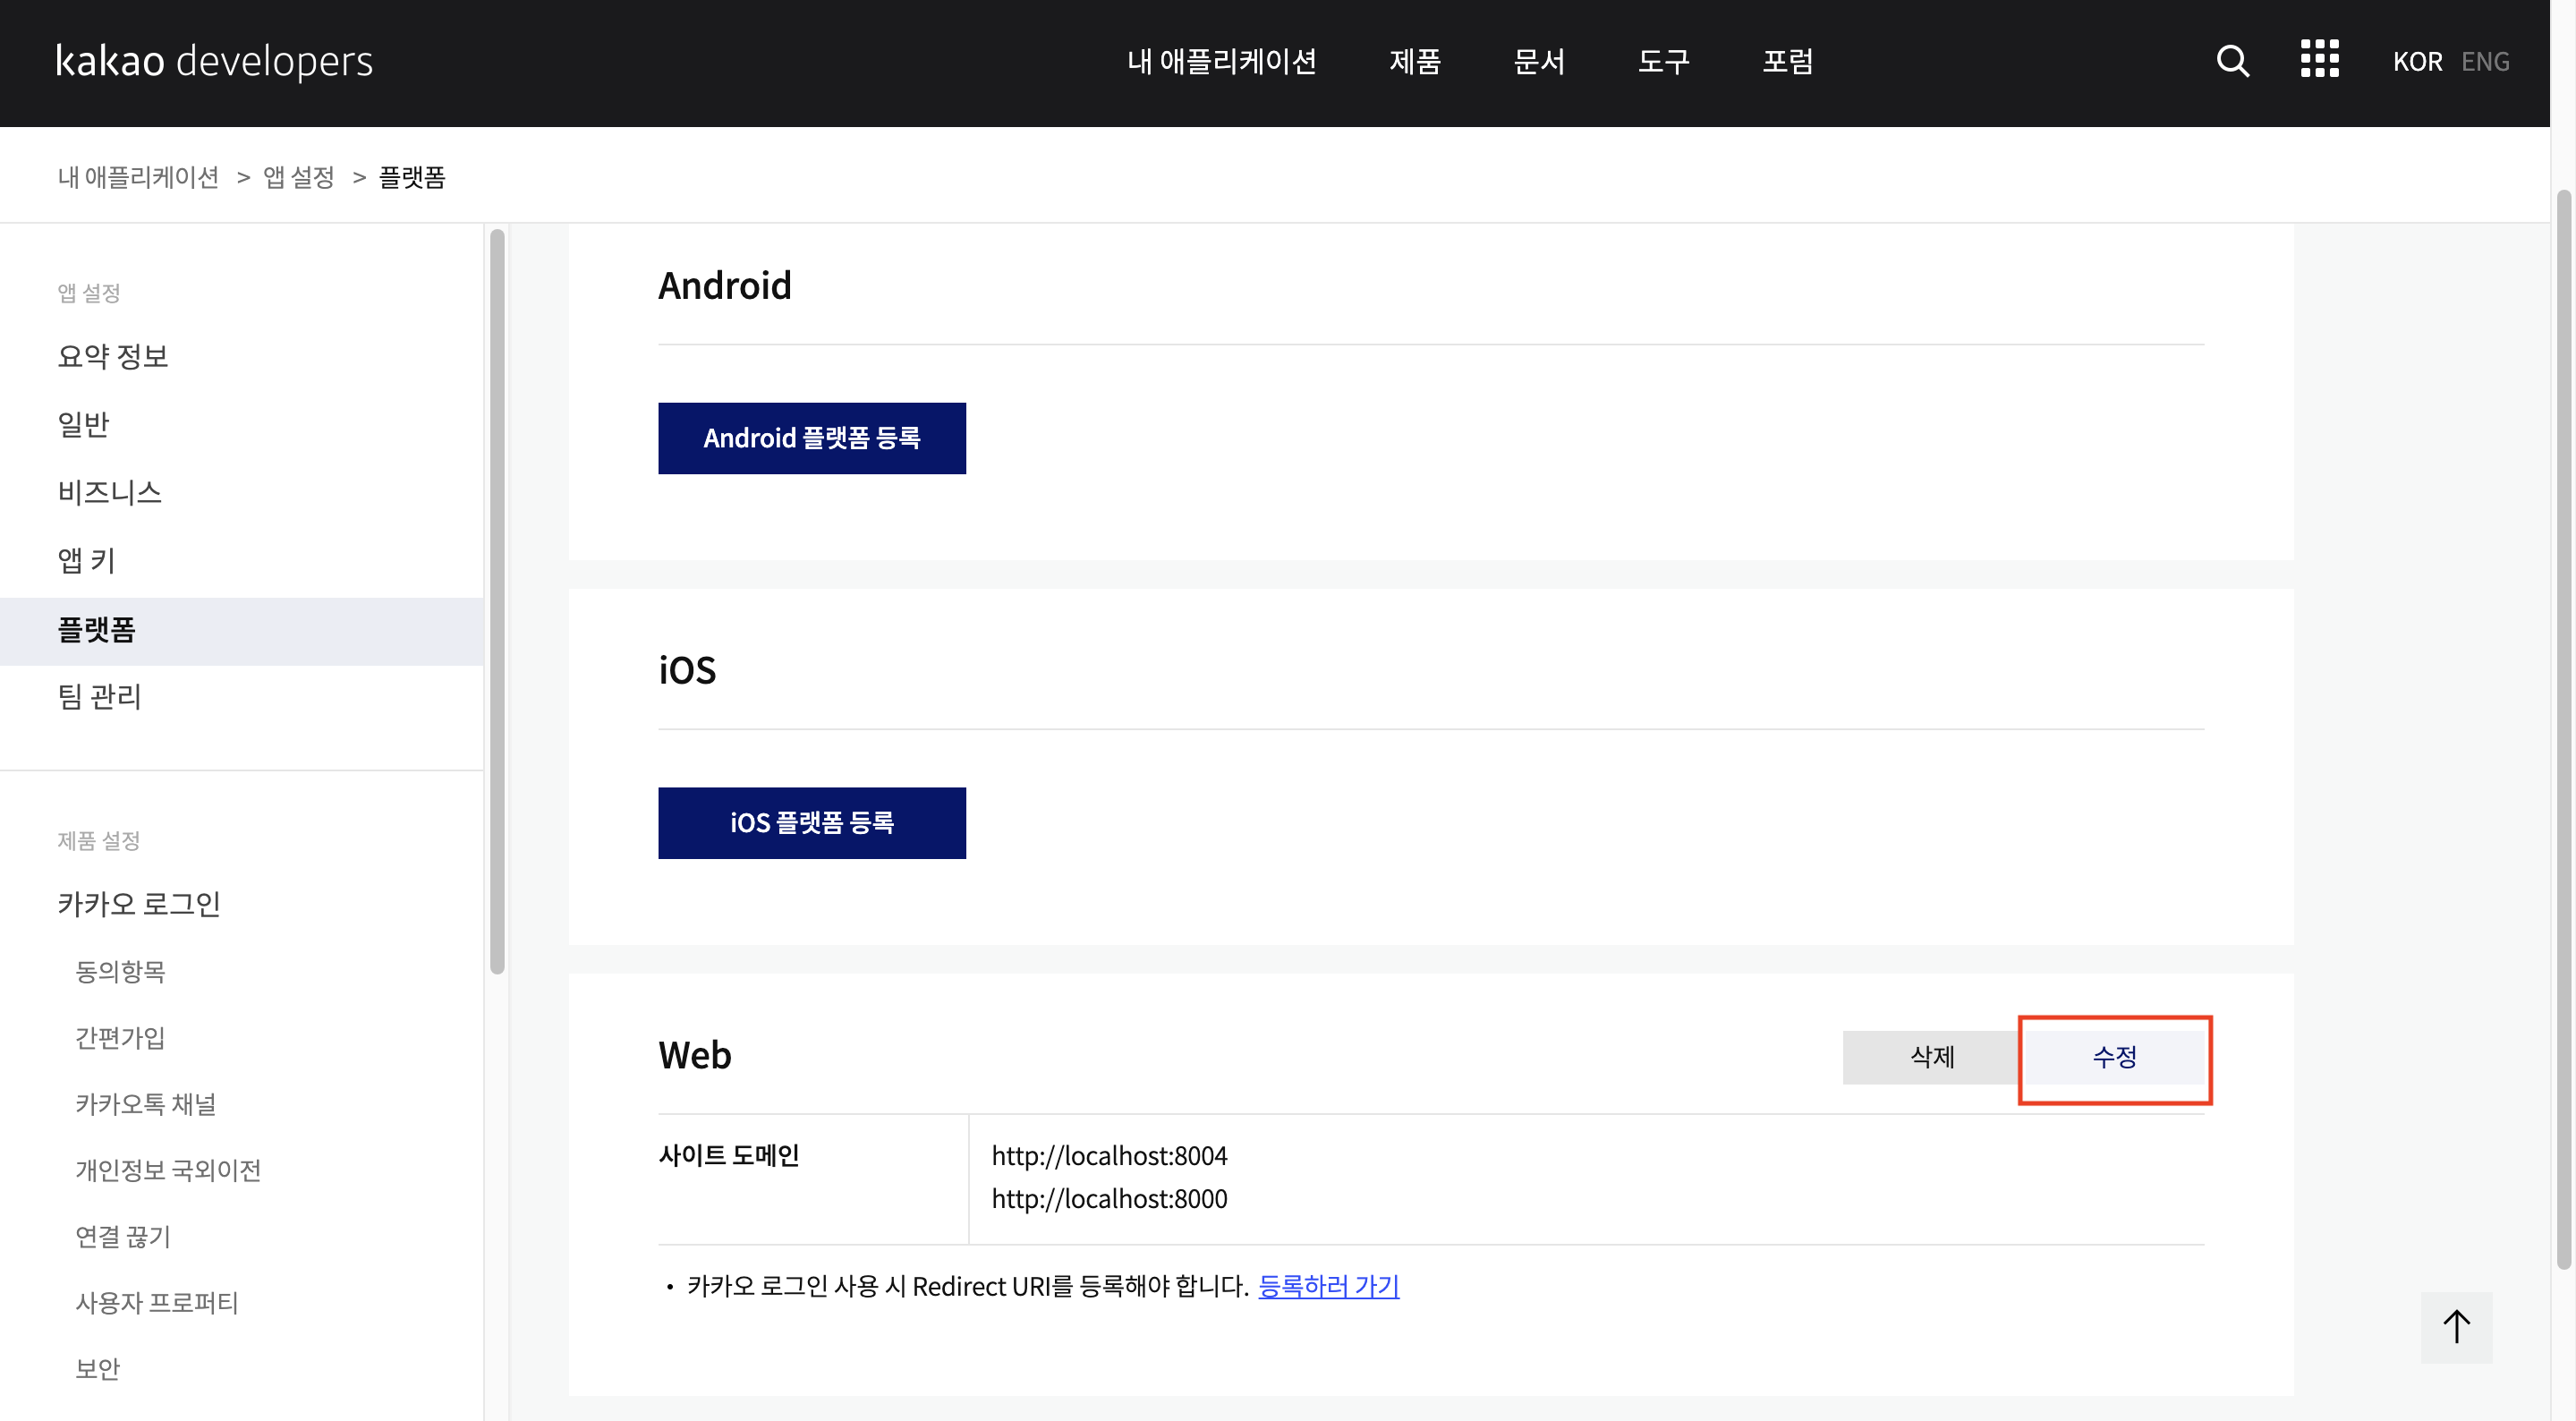Image resolution: width=2576 pixels, height=1421 pixels.
Task: Click the scroll-to-top arrow button
Action: [2456, 1327]
